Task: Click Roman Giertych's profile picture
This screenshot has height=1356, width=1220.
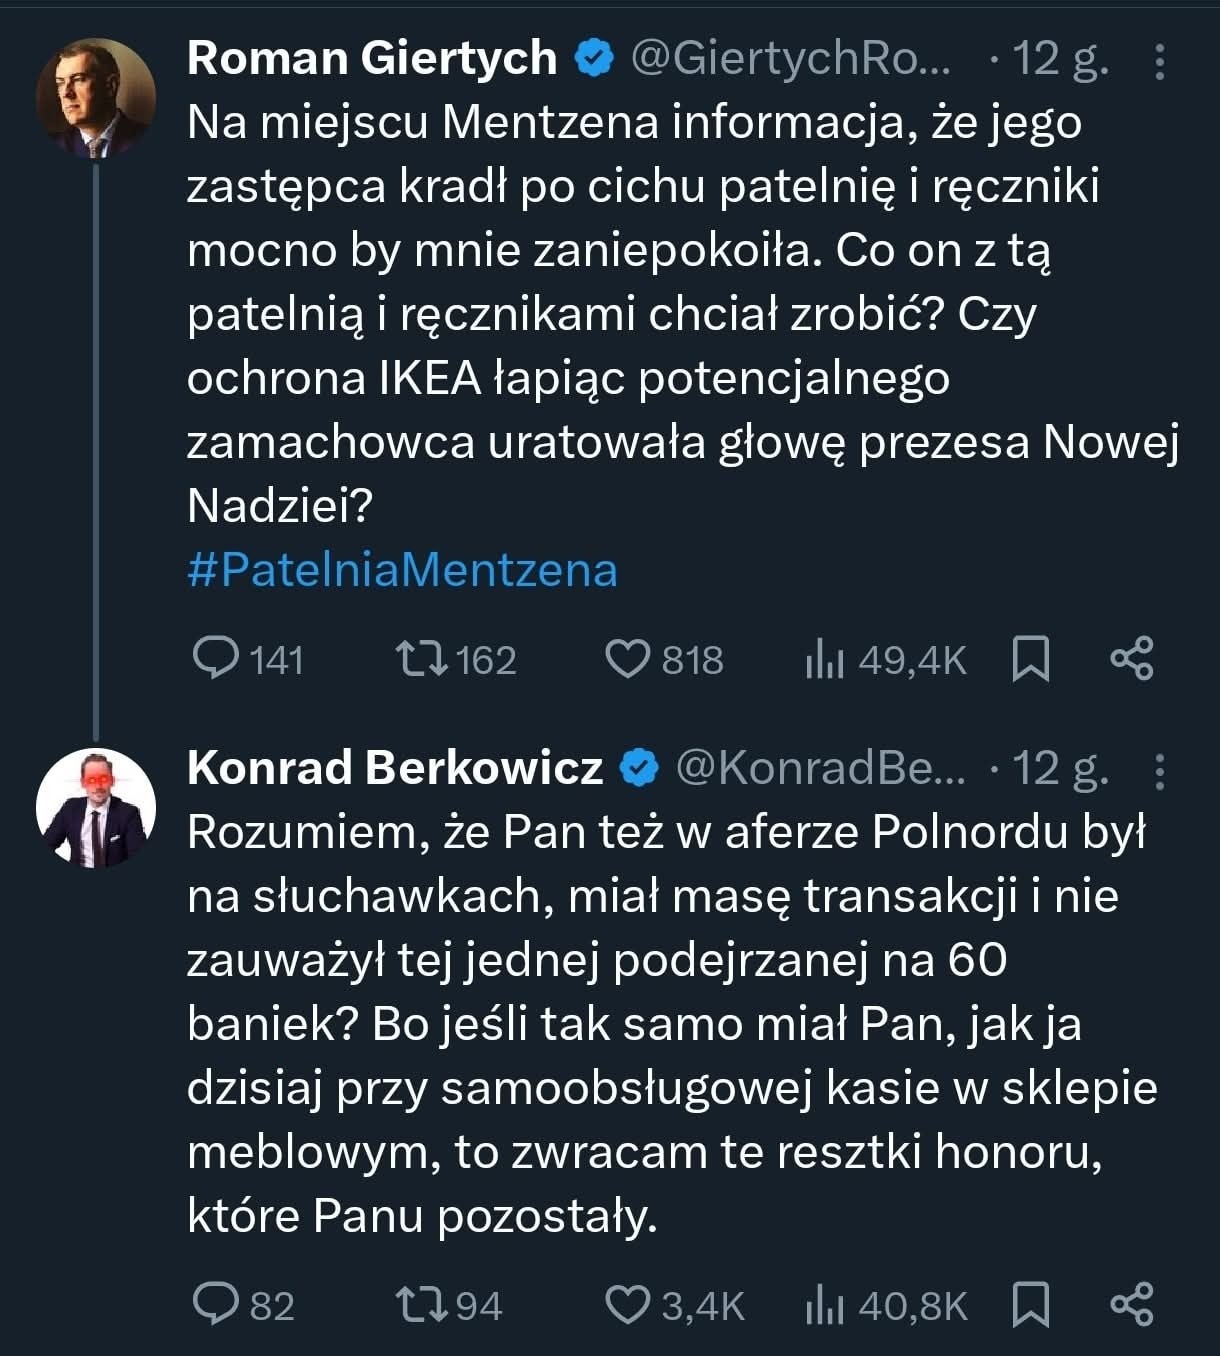Action: pyautogui.click(x=96, y=98)
